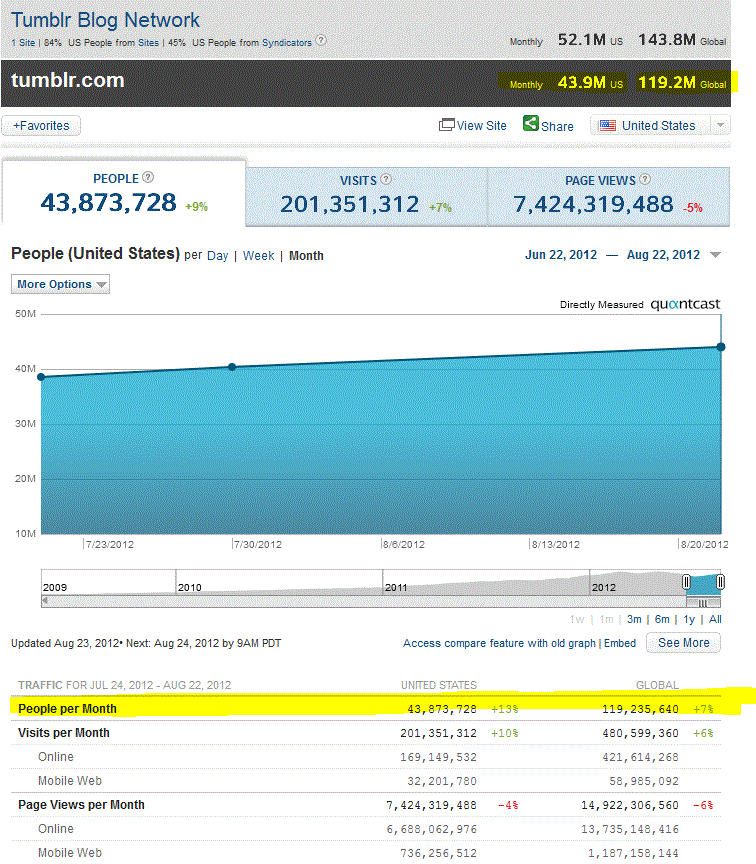Select the VISITS tab

pos(366,197)
